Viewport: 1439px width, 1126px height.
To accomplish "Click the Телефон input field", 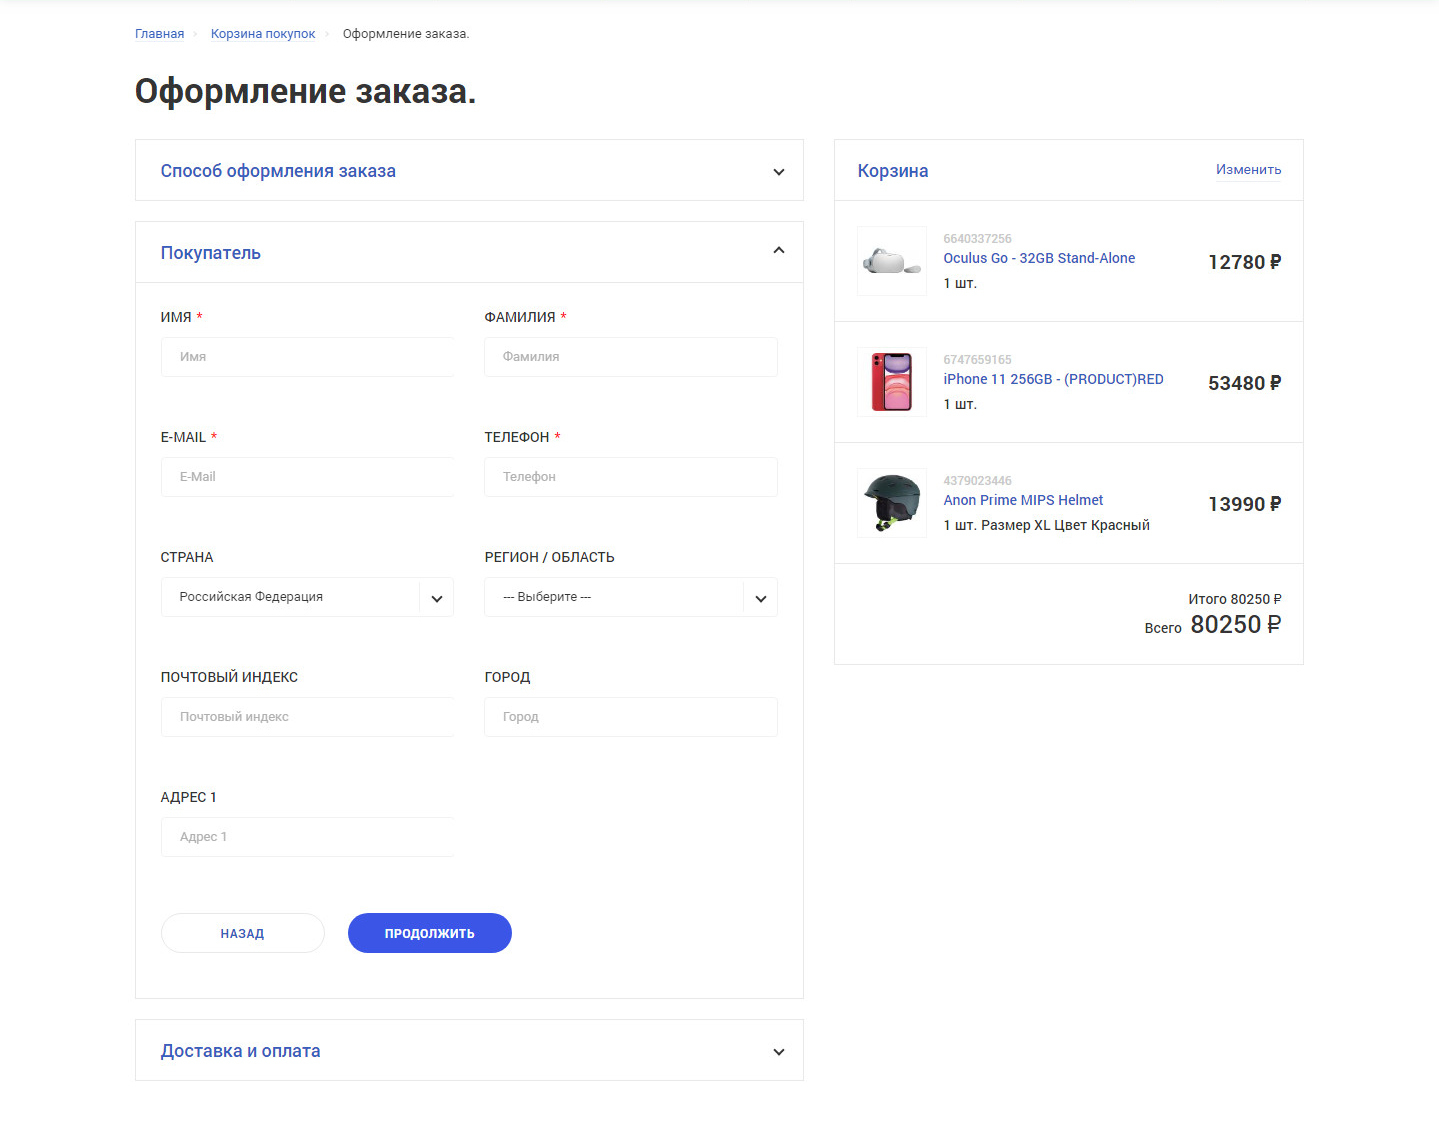I will point(630,477).
